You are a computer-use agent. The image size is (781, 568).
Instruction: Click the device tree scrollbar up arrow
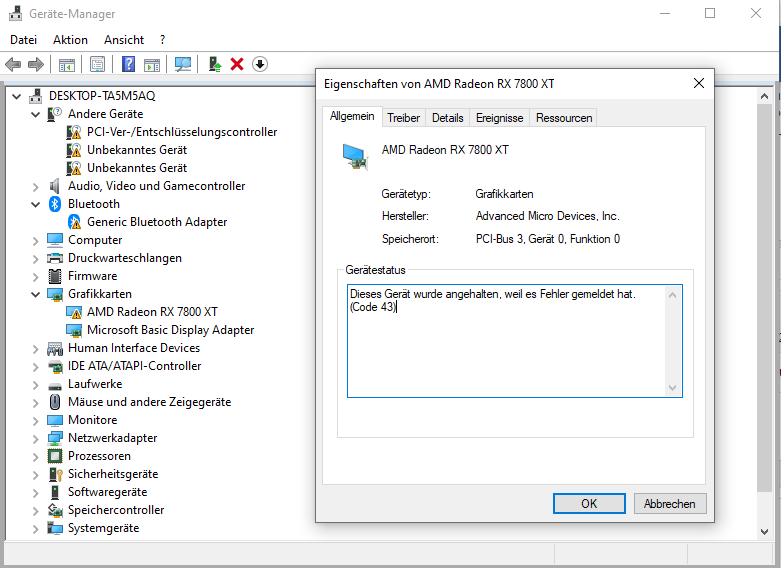point(765,96)
